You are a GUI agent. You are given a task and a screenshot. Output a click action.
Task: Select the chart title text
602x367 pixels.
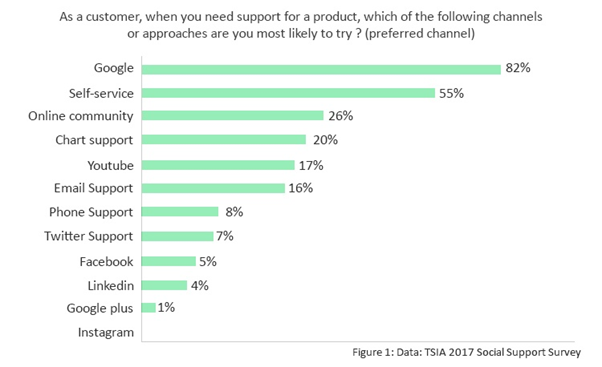click(301, 25)
